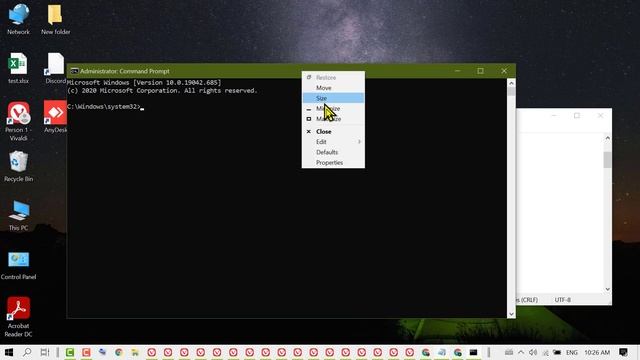This screenshot has height=360, width=640.
Task: Open the touch keyboard tray icon
Action: [x=509, y=352]
